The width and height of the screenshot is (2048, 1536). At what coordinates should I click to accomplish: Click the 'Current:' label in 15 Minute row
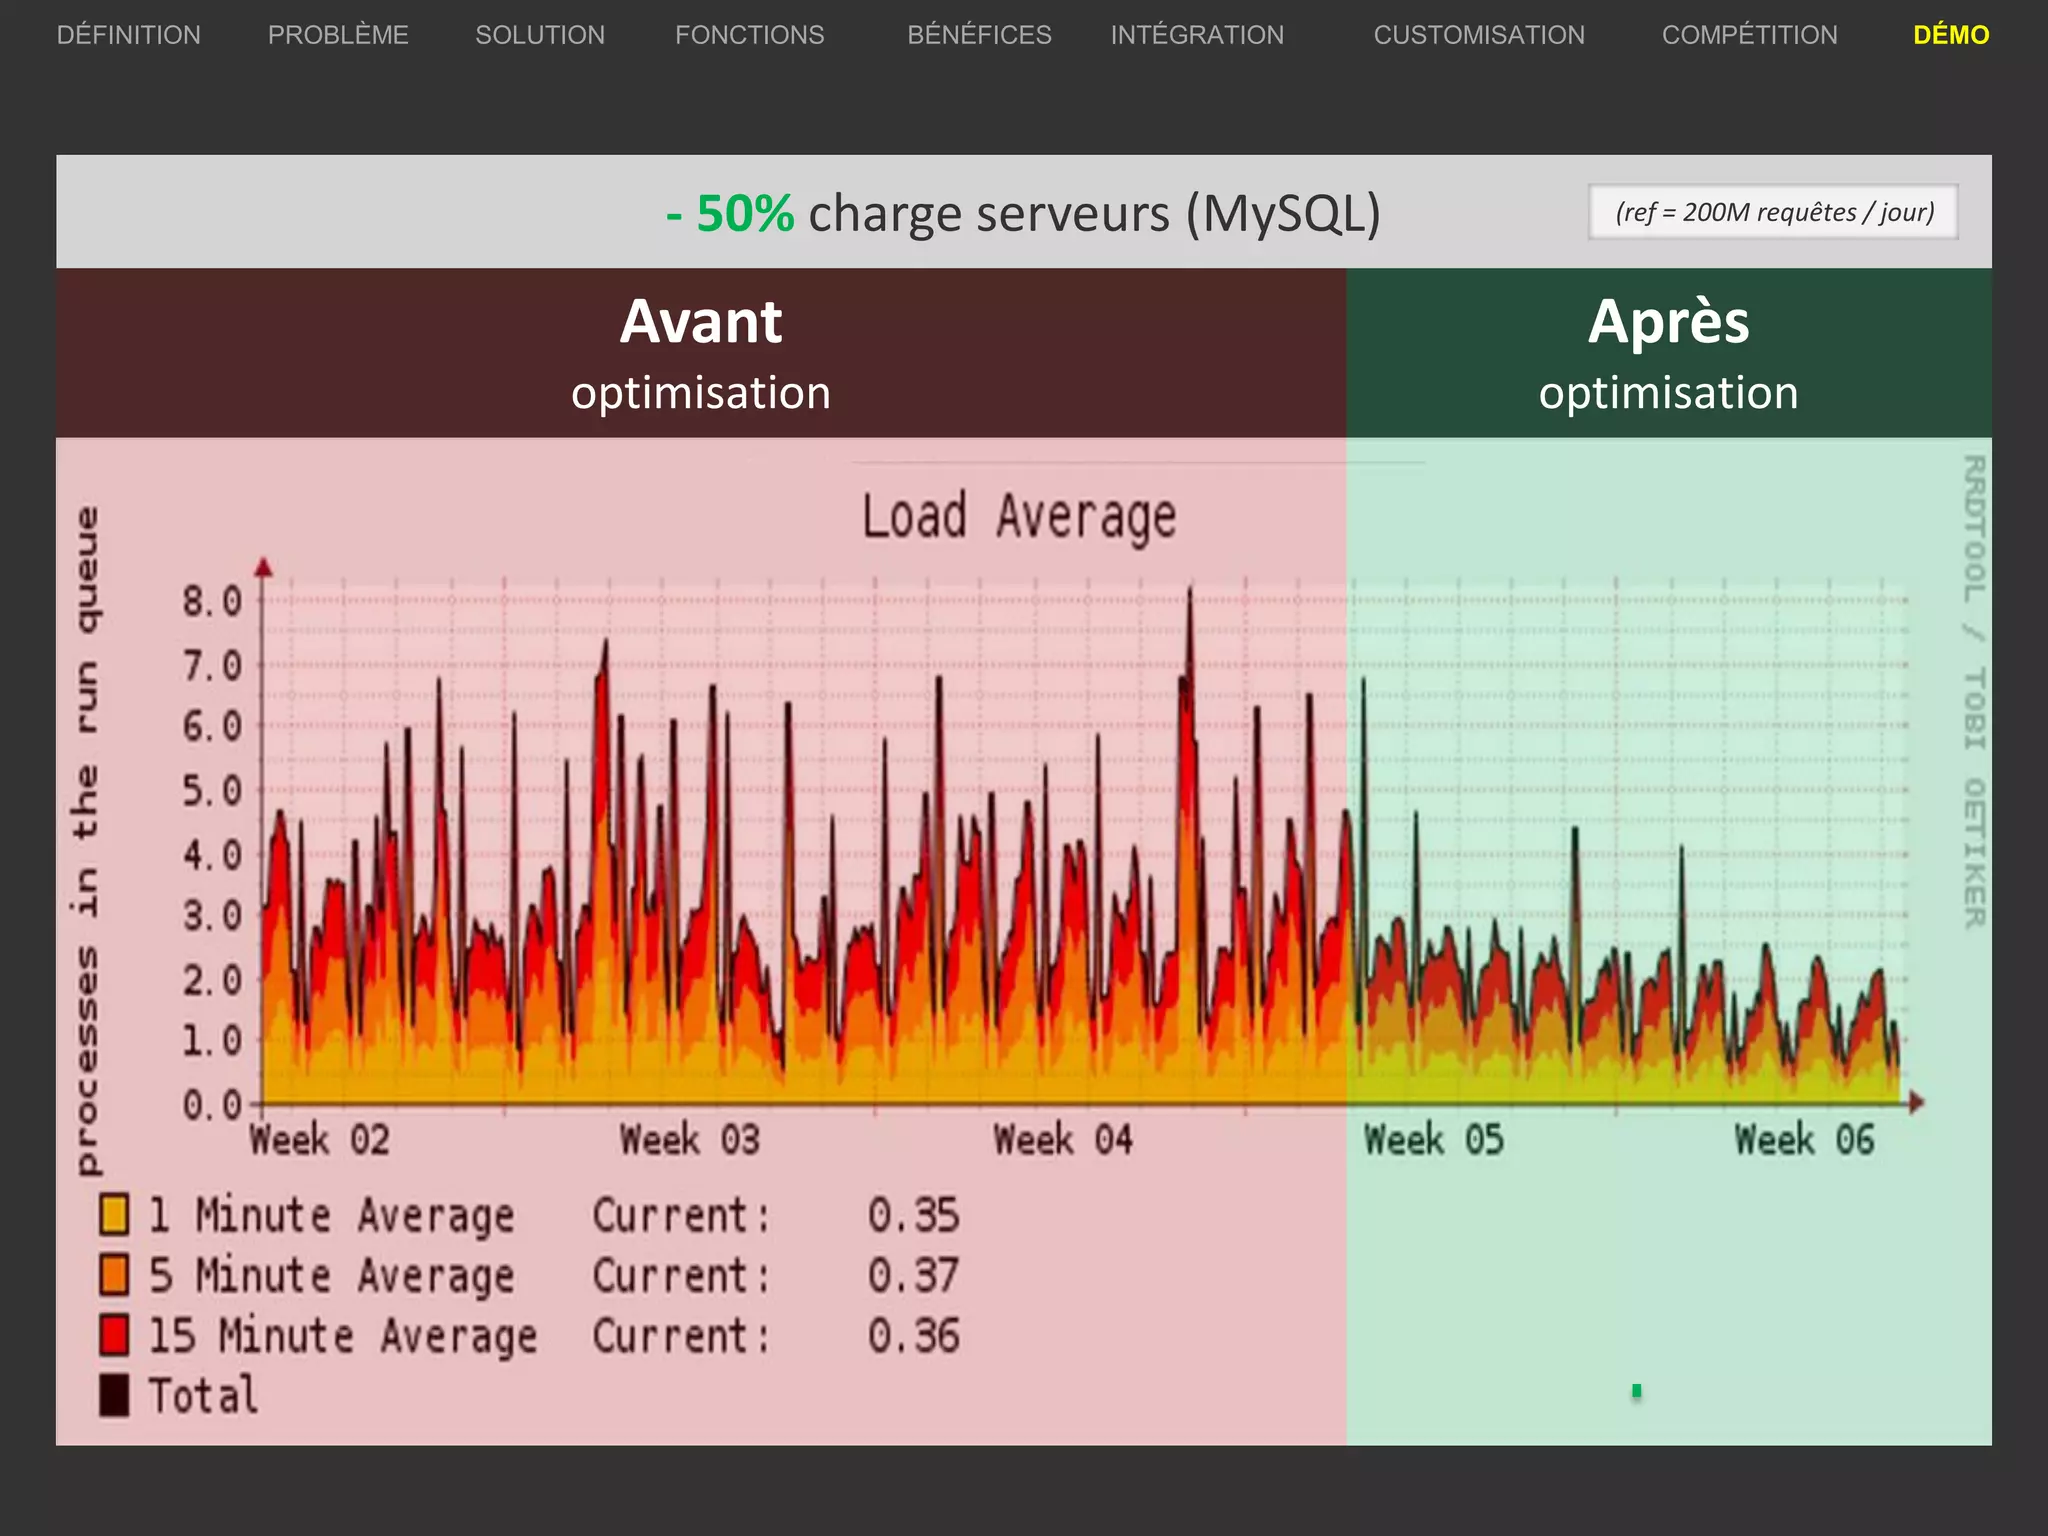[682, 1336]
